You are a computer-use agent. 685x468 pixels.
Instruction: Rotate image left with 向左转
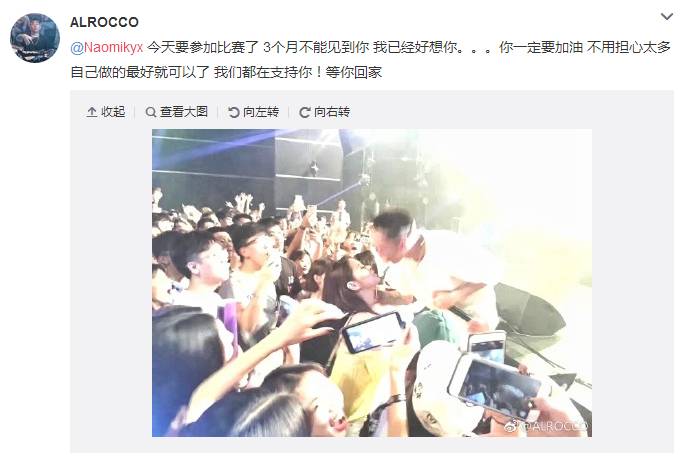[261, 112]
